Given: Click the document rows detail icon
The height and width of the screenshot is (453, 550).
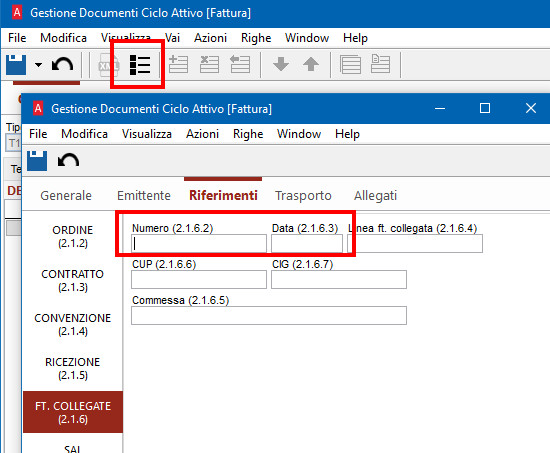Looking at the screenshot, I should coord(381,64).
